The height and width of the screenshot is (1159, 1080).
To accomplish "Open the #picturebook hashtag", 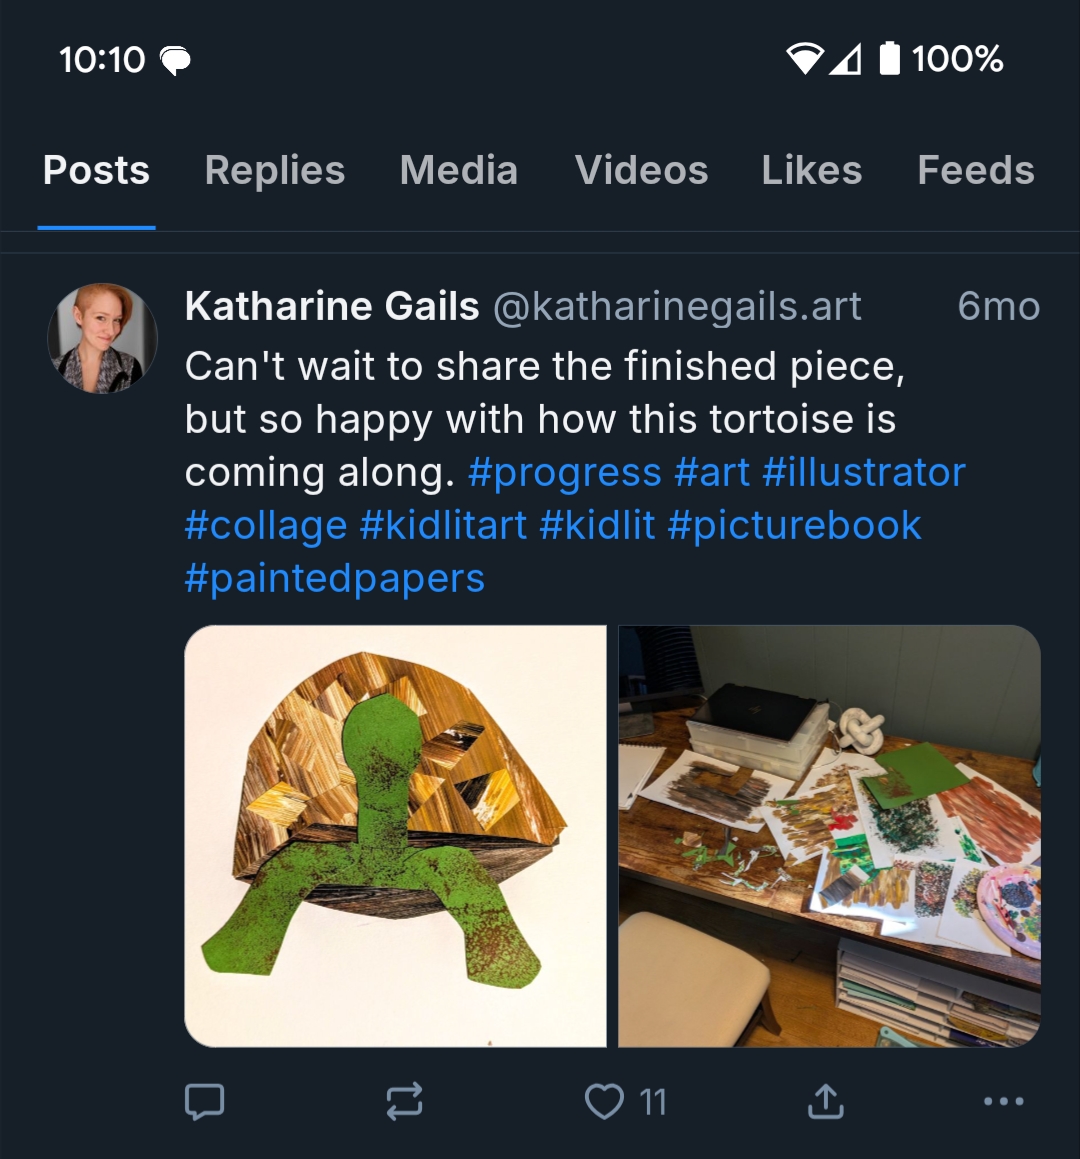I will click(x=794, y=525).
